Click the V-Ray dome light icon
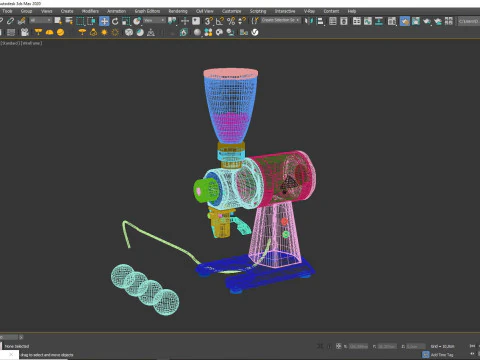The width and height of the screenshot is (480, 360). click(49, 32)
